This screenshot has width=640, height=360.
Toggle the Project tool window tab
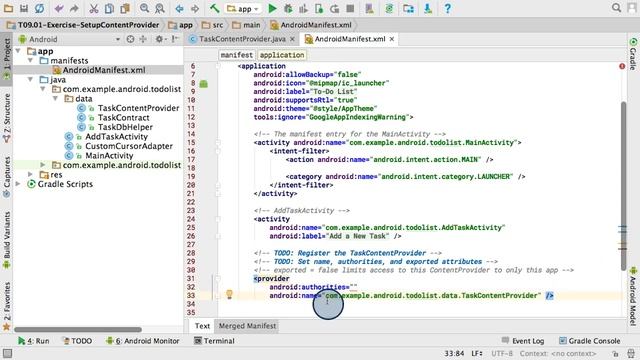[x=7, y=58]
